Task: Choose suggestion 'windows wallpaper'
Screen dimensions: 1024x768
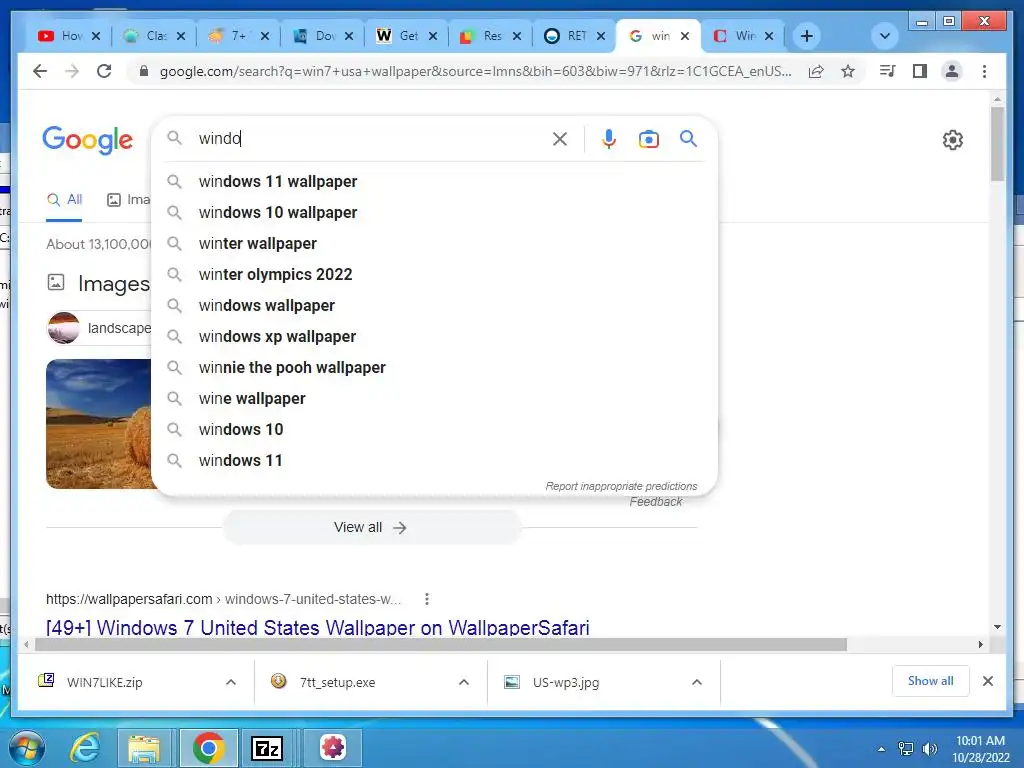Action: 434,306
